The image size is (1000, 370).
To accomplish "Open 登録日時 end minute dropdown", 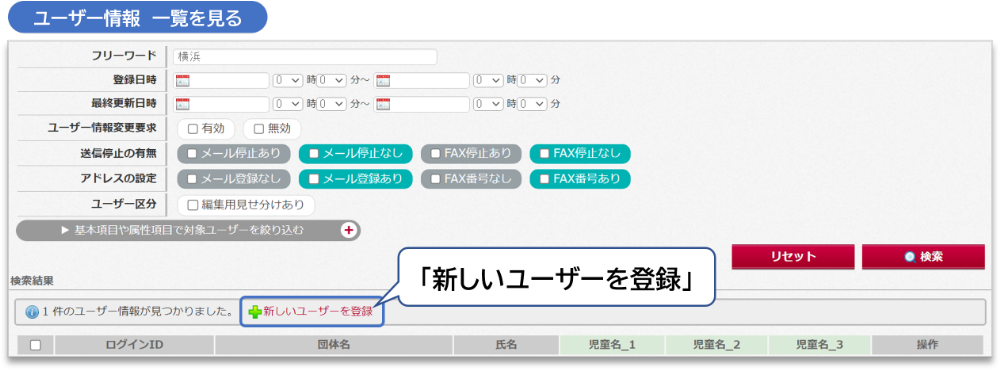I will click(533, 80).
